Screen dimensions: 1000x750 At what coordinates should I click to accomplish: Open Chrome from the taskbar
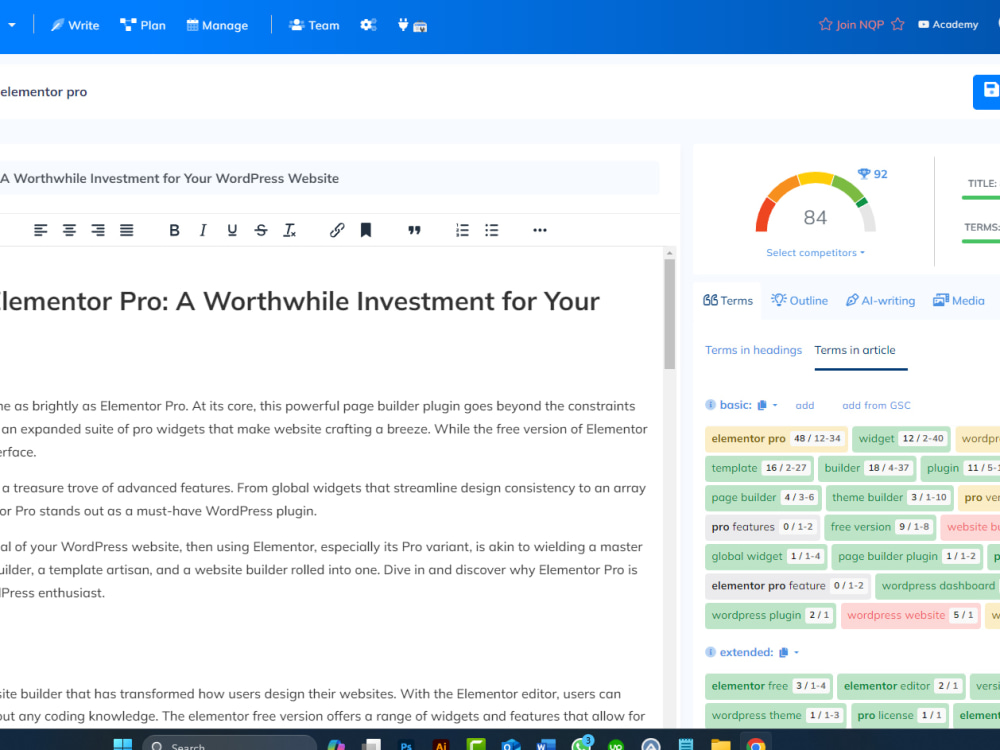755,745
